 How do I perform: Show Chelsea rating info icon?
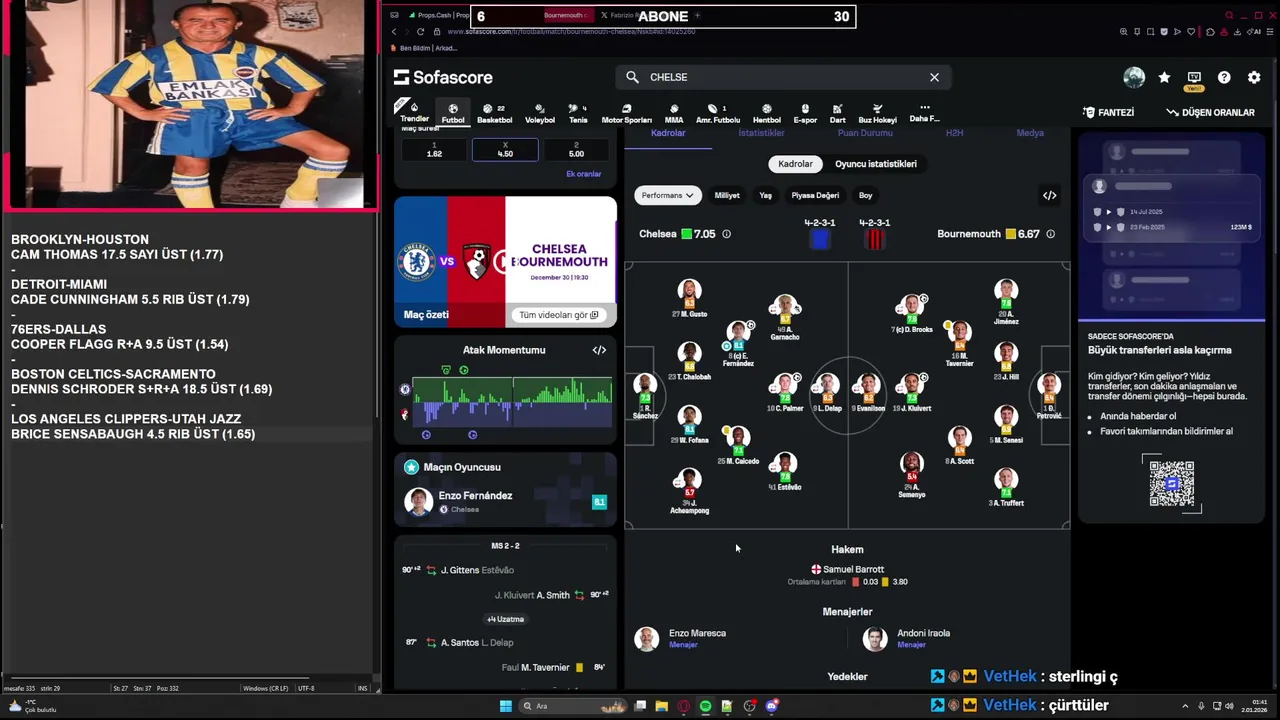pyautogui.click(x=726, y=234)
